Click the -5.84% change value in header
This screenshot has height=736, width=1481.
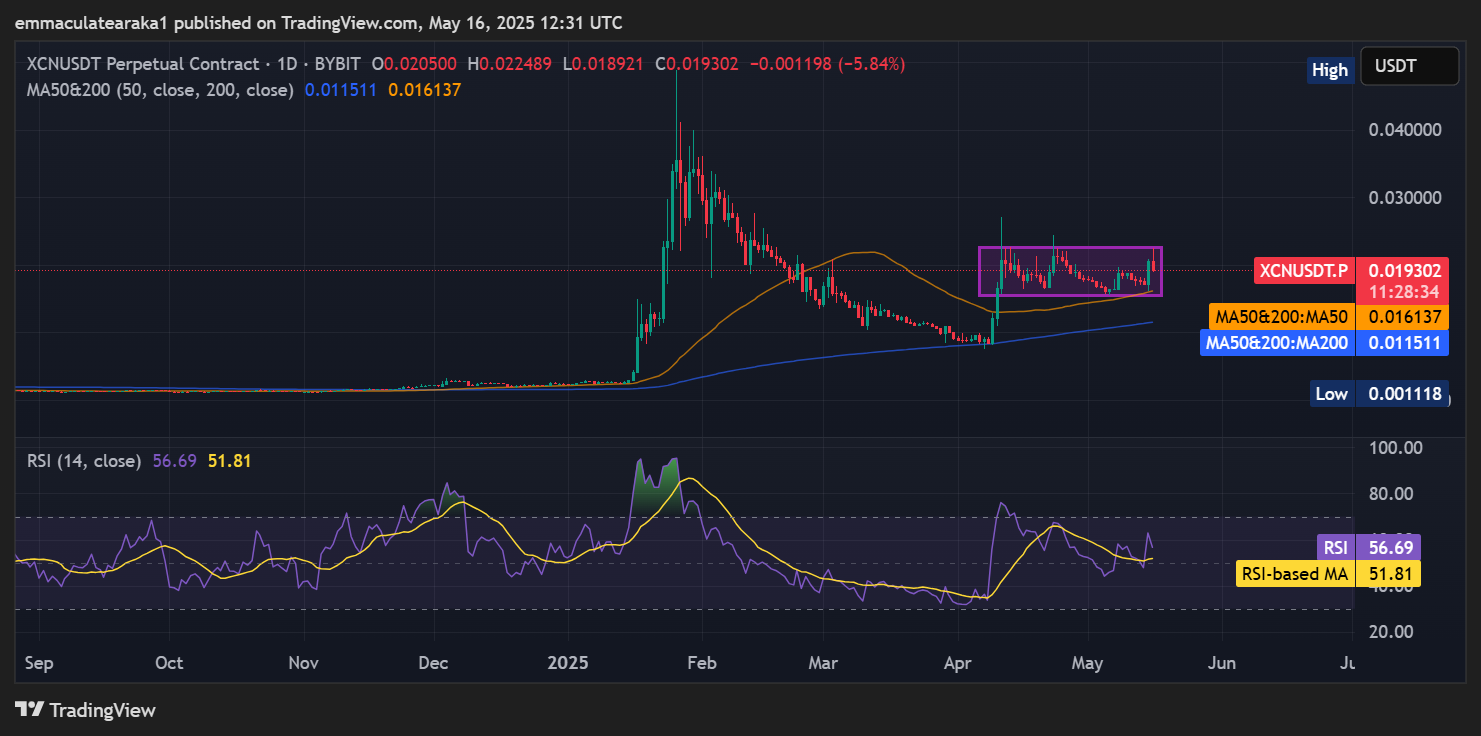point(870,64)
